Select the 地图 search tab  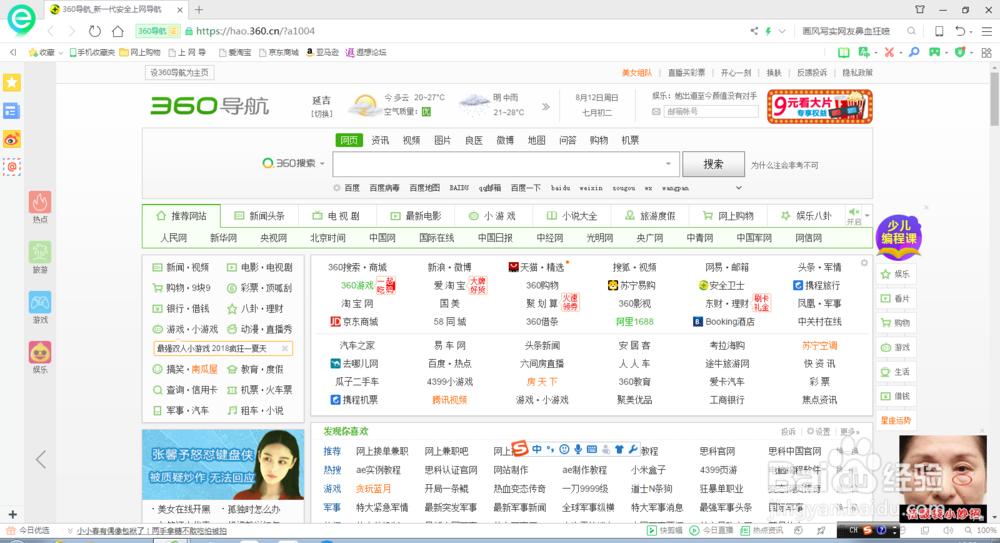(536, 140)
